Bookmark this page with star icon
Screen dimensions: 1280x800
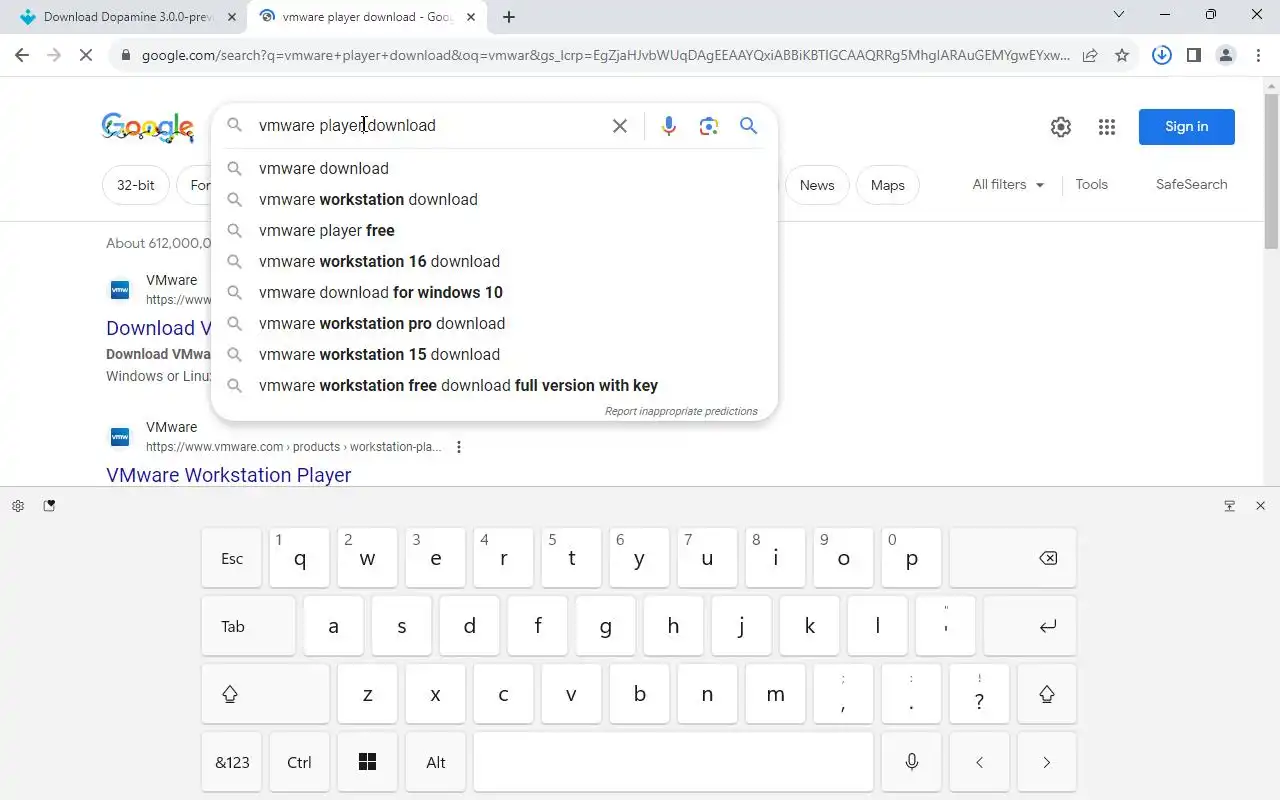(x=1122, y=55)
